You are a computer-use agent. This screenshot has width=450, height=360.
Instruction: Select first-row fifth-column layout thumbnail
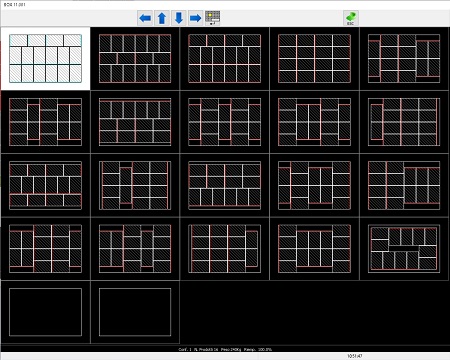click(404, 59)
